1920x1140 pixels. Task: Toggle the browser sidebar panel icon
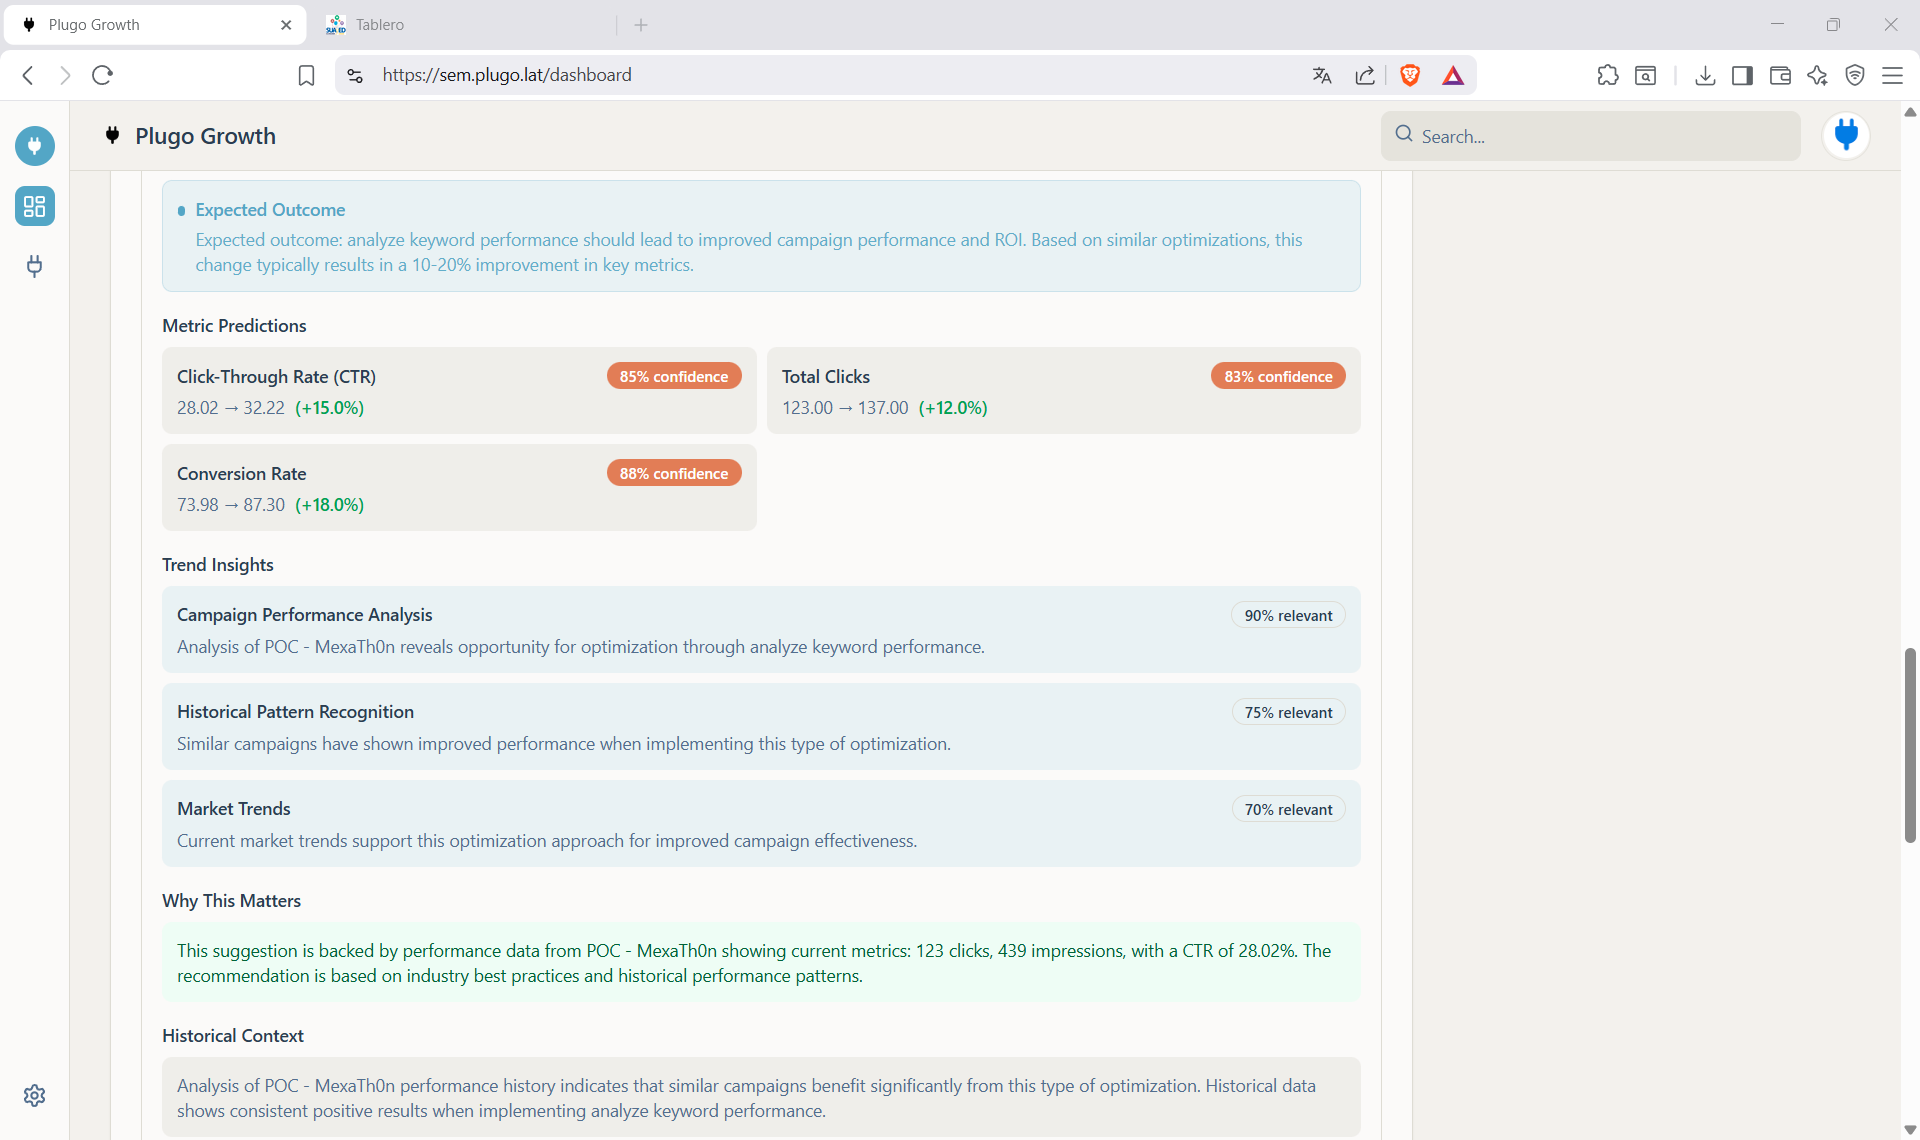click(x=1742, y=75)
